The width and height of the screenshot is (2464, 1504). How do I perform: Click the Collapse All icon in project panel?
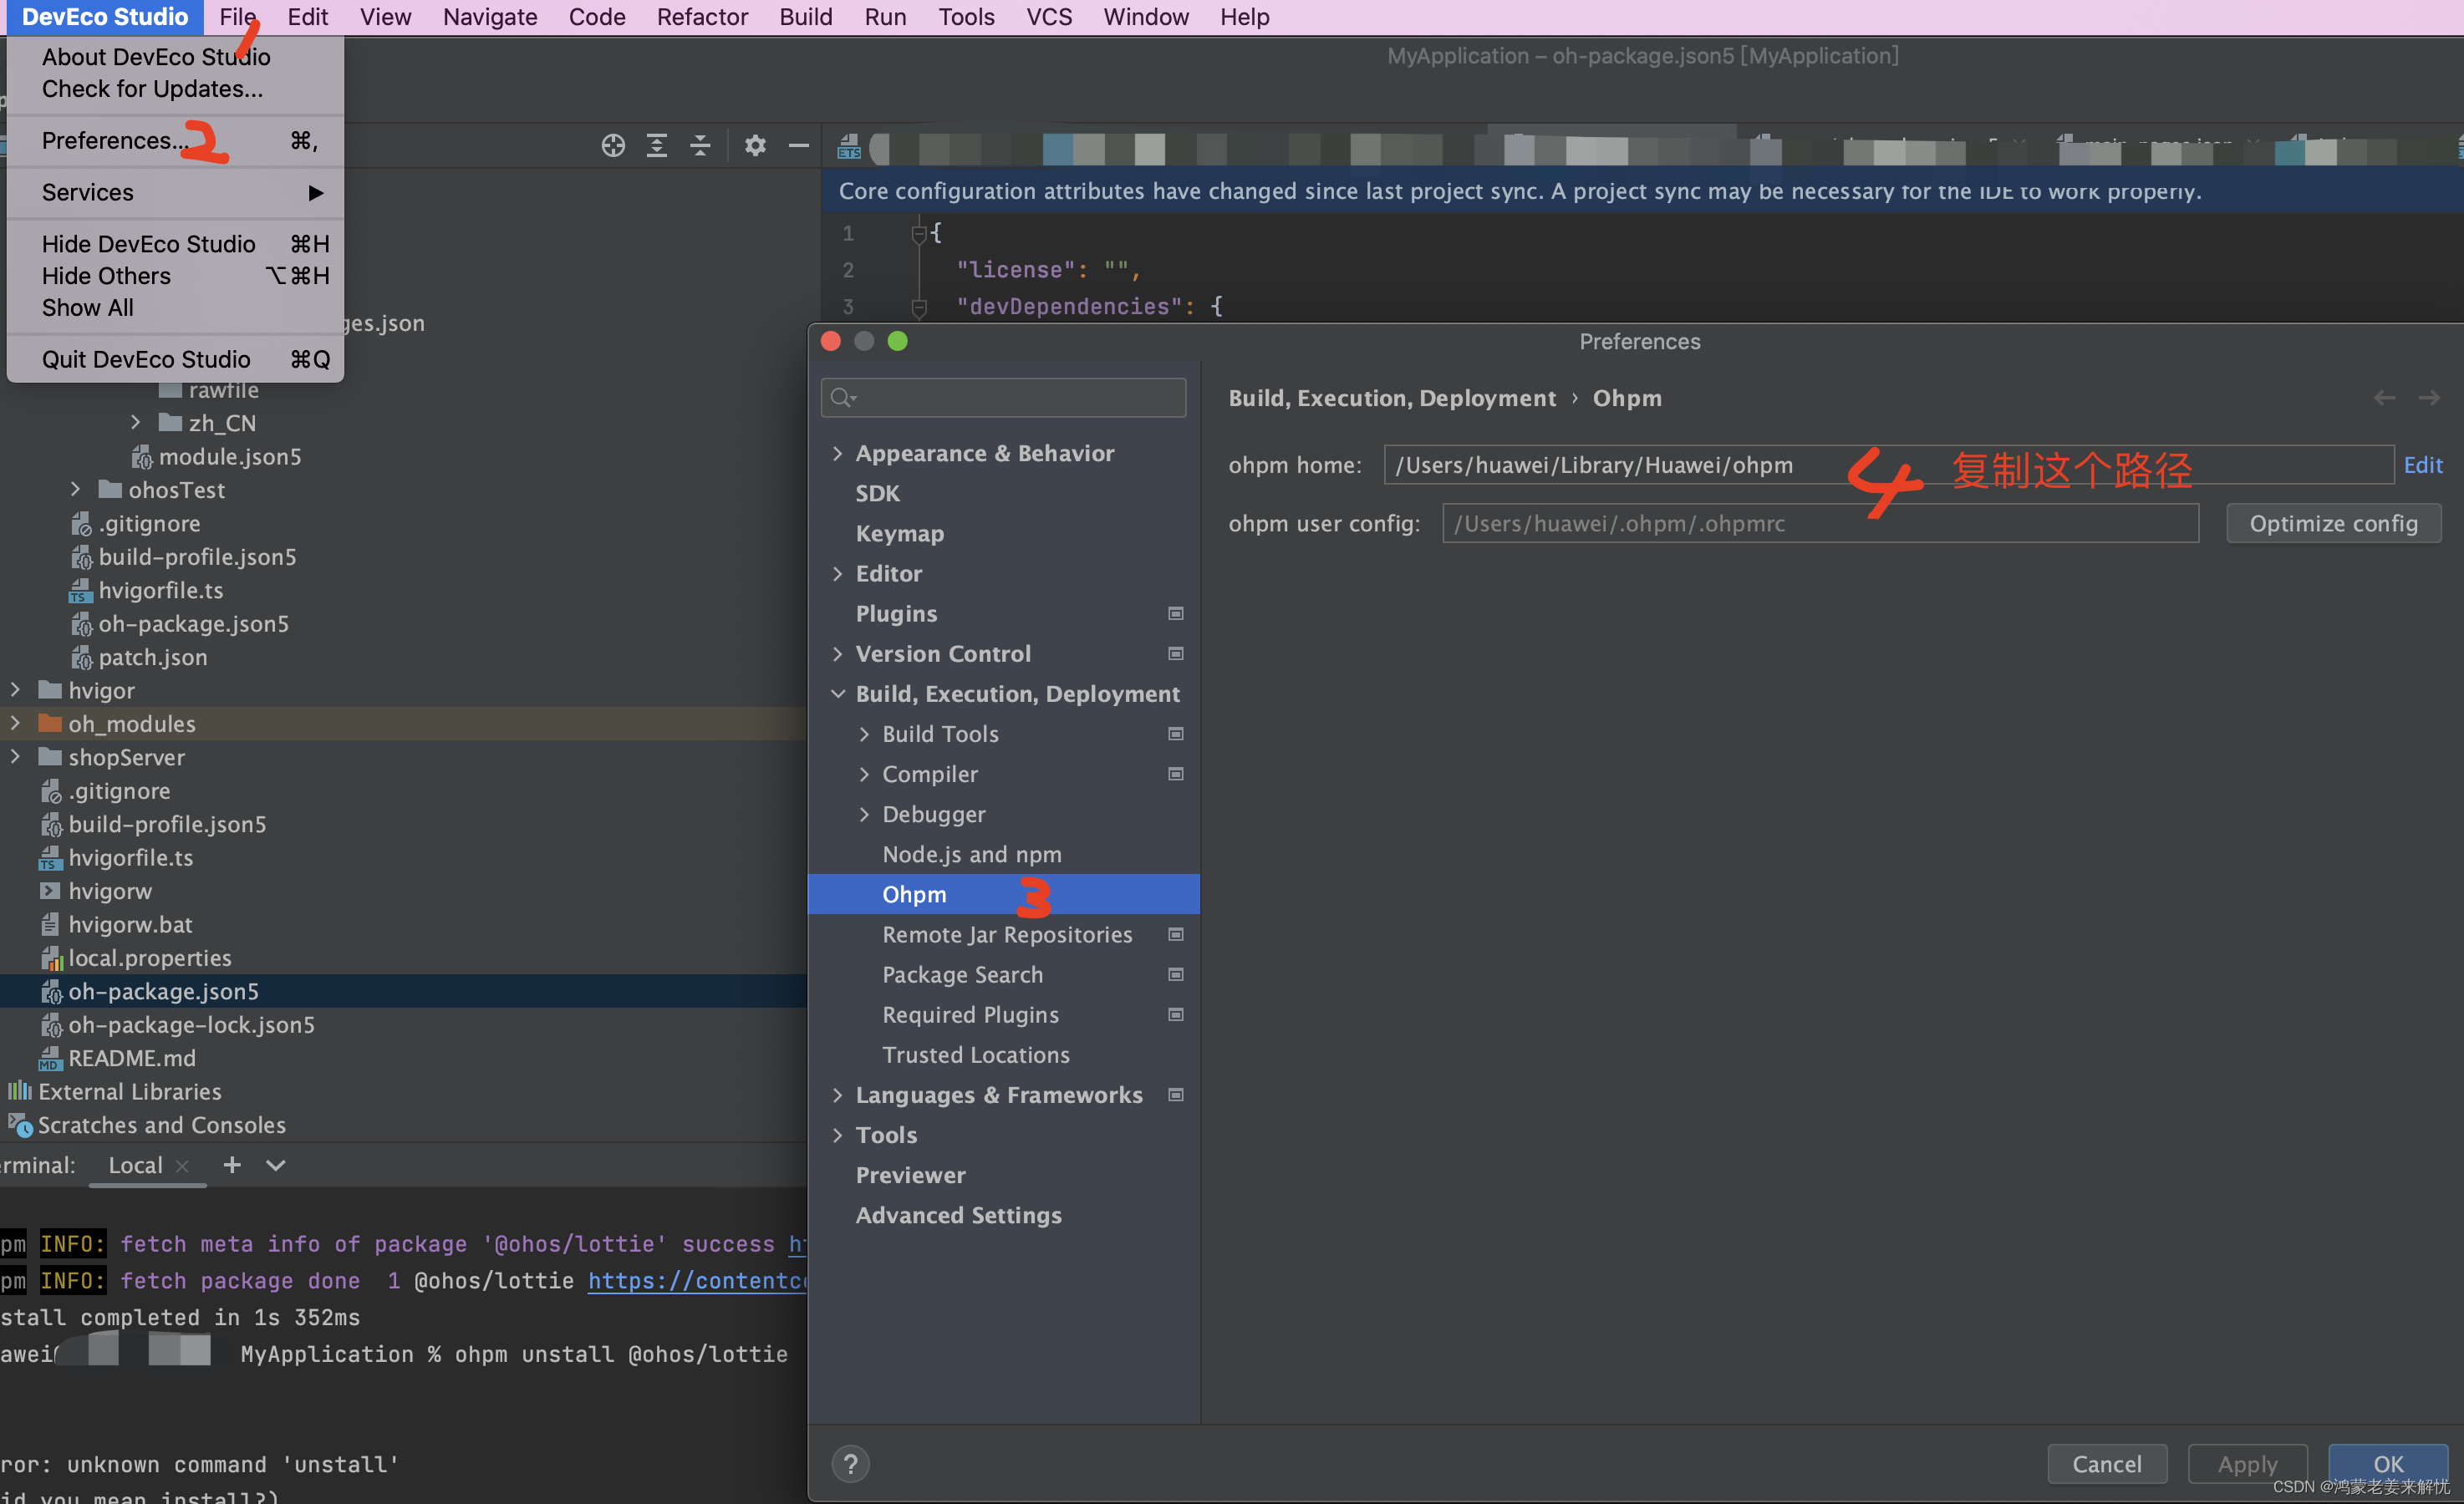coord(700,146)
